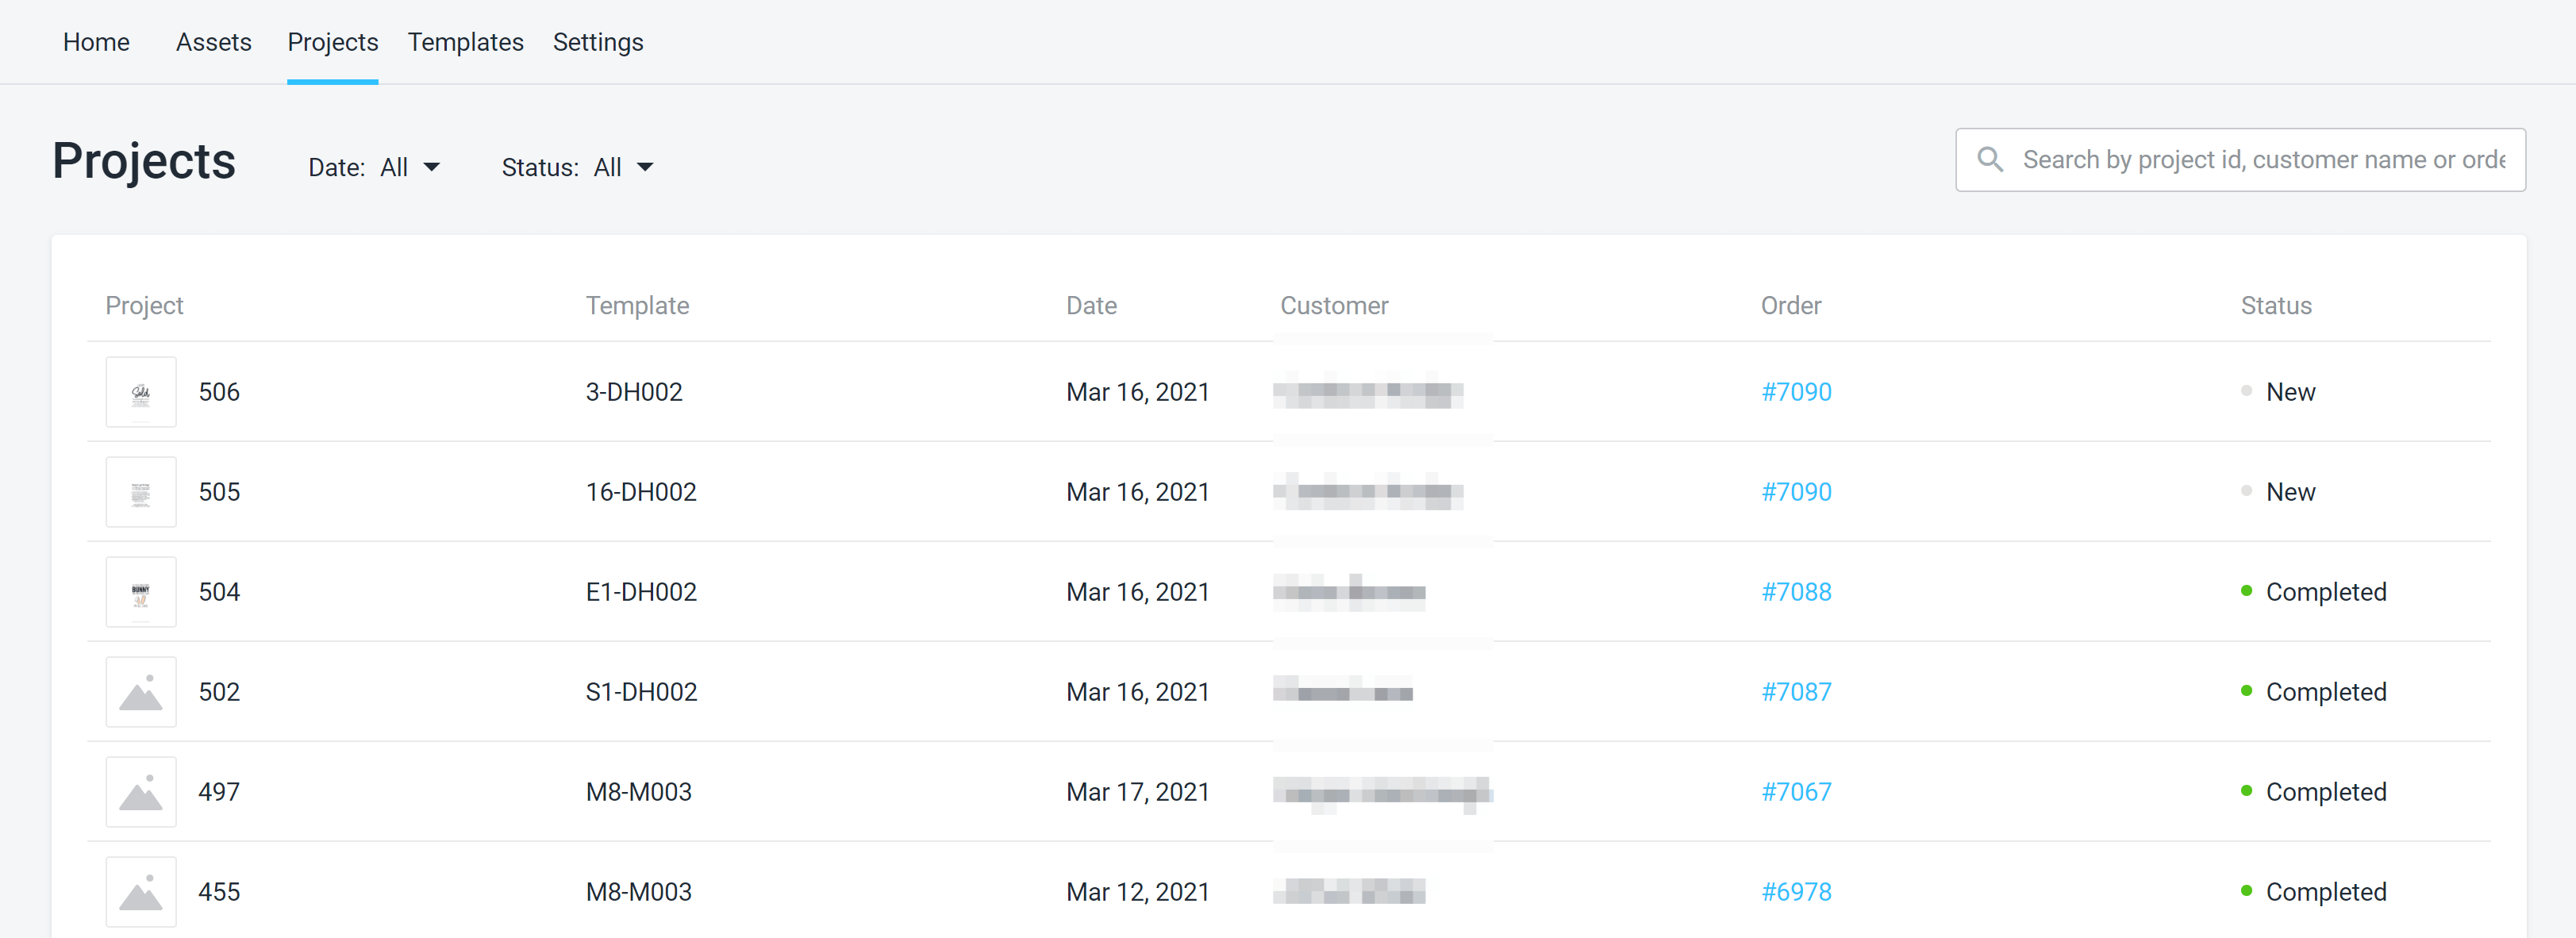Click the placeholder thumbnail beside project 455

coord(140,891)
